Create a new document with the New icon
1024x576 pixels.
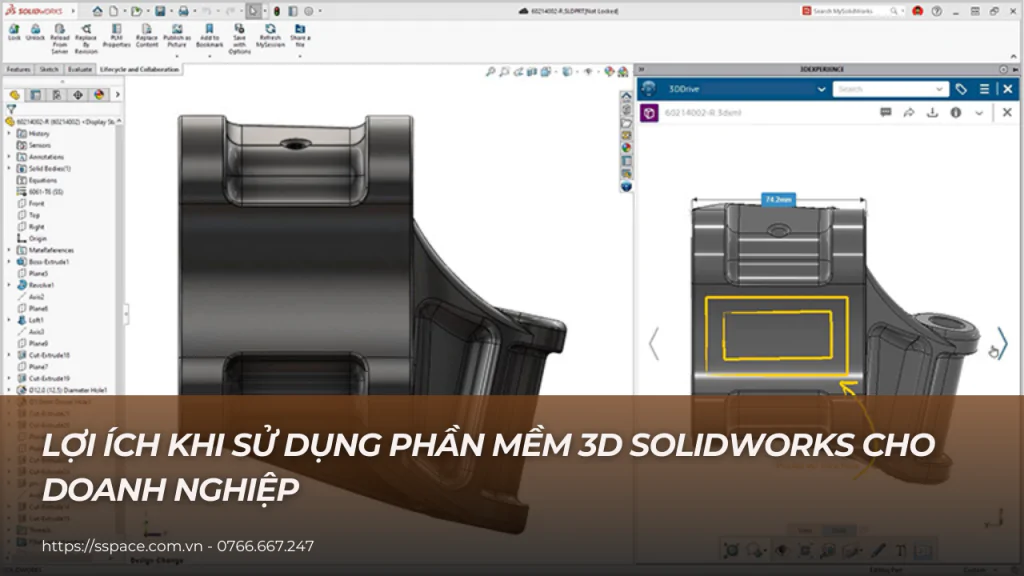114,11
